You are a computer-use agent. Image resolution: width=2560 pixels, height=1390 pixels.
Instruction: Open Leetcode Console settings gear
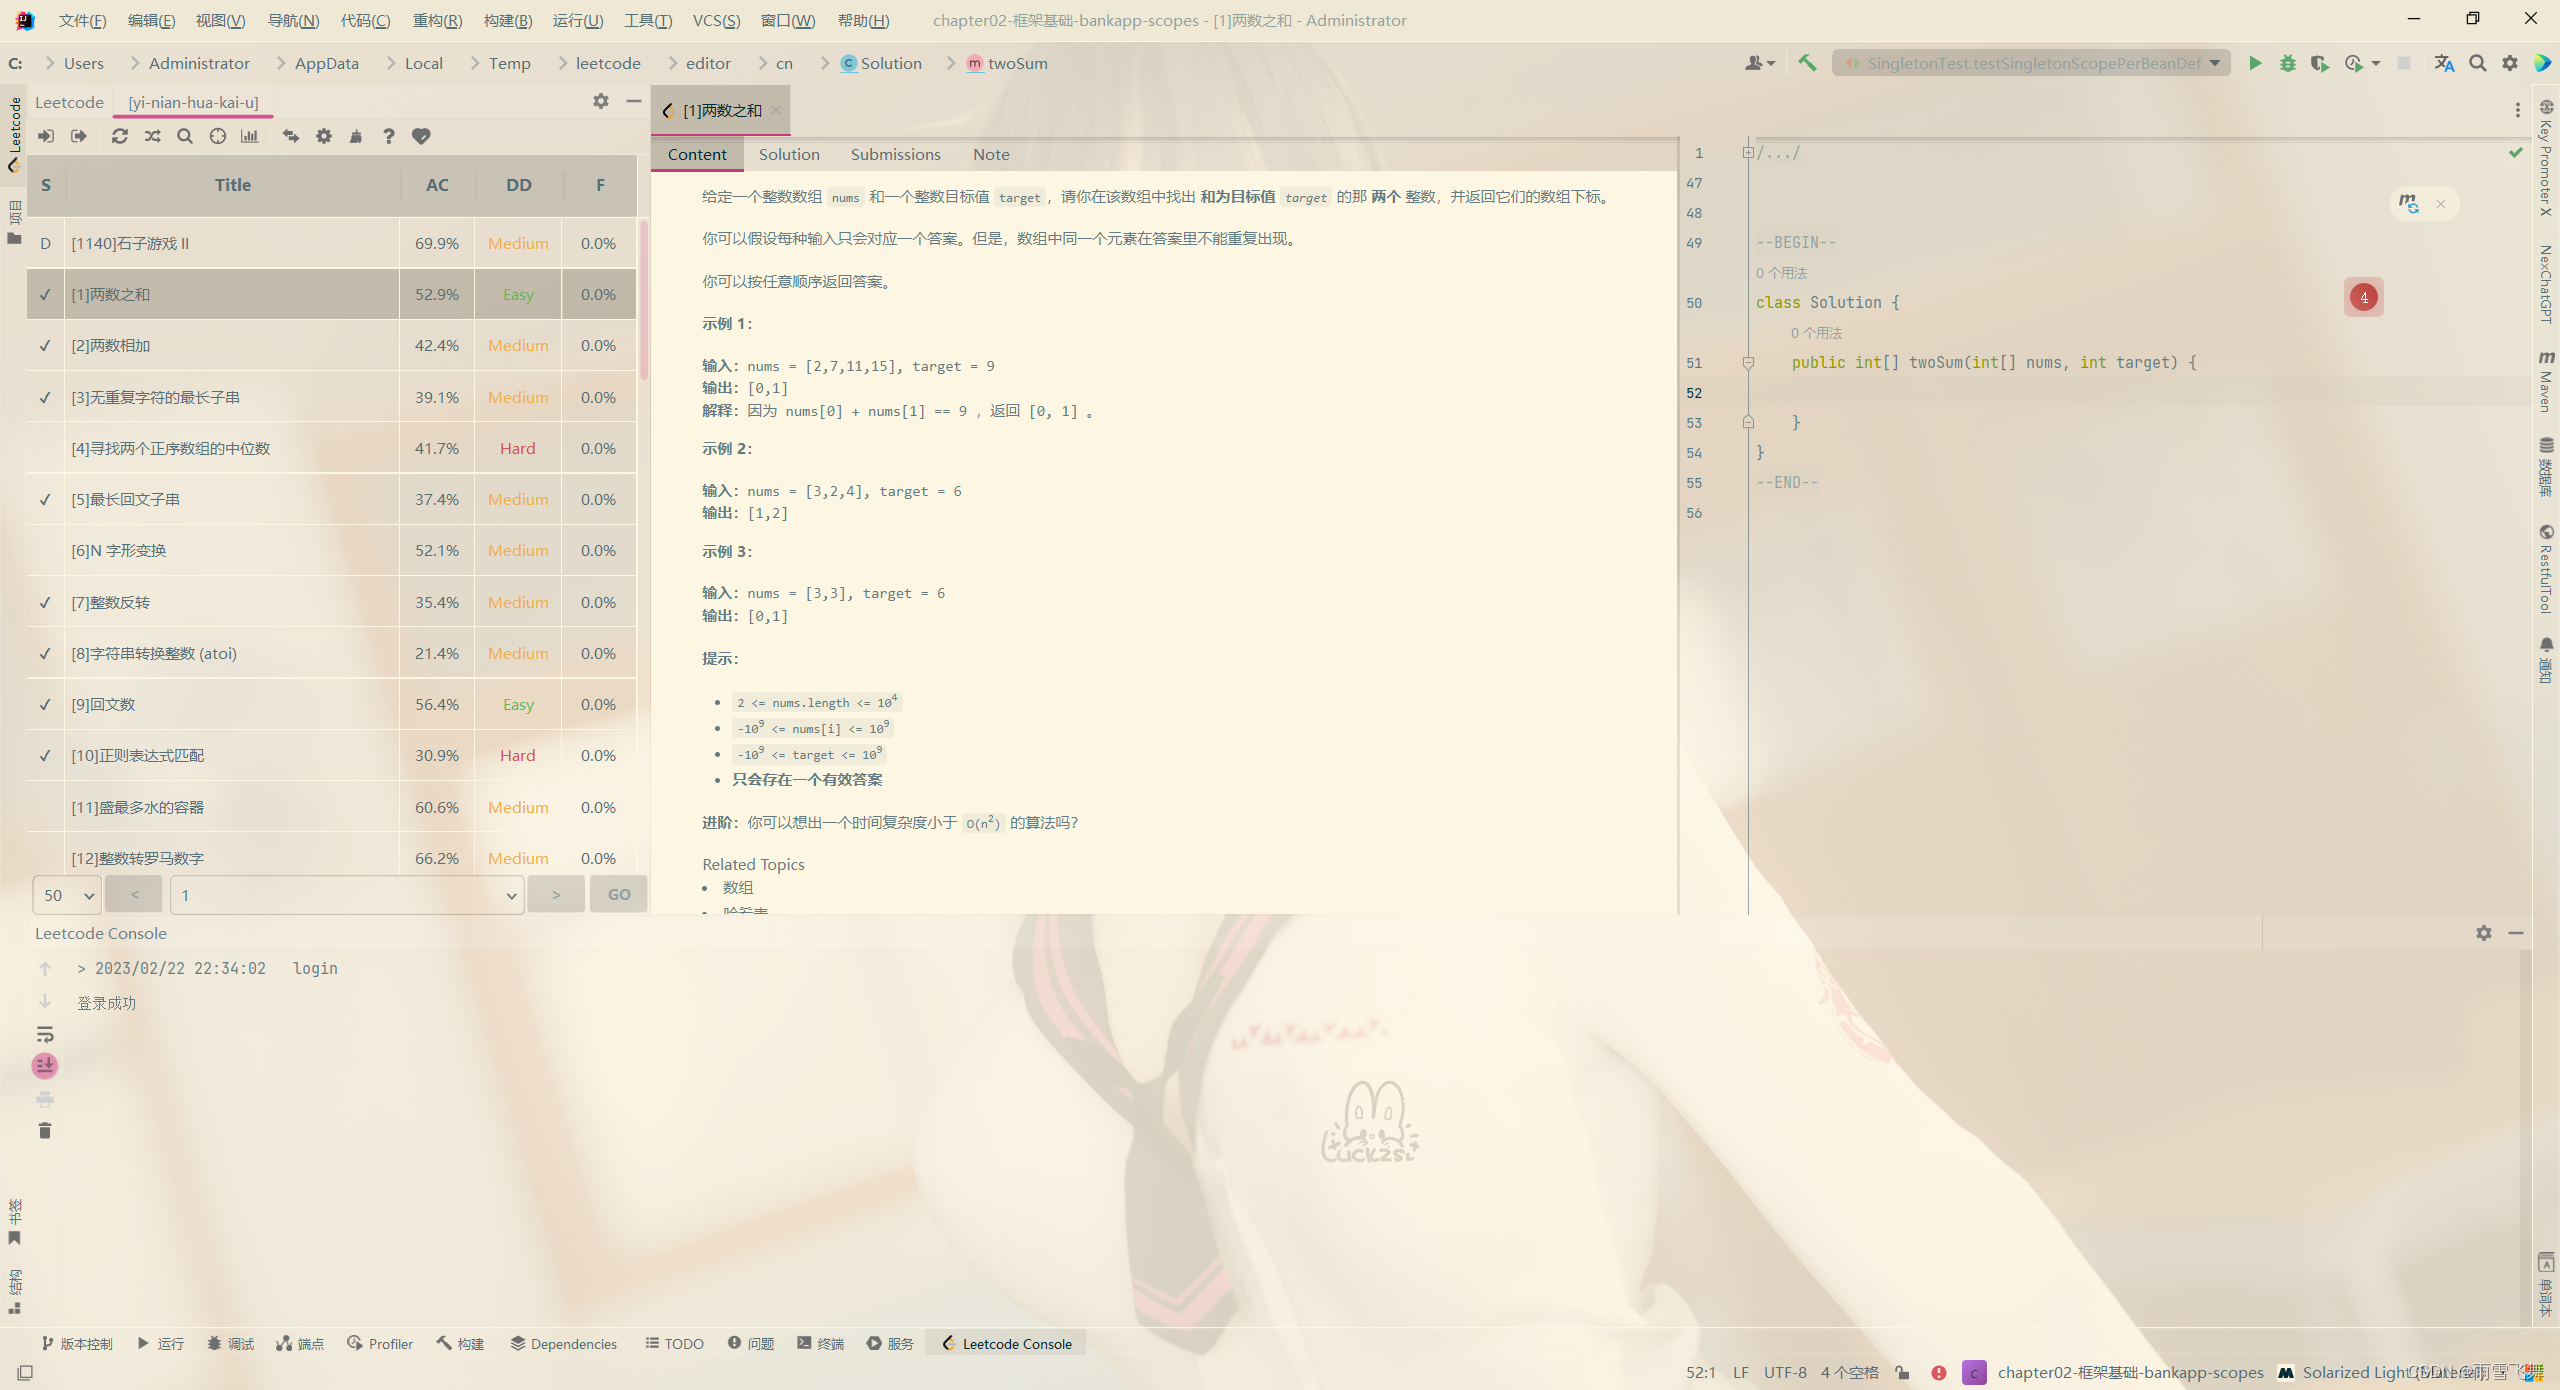pyautogui.click(x=2484, y=933)
